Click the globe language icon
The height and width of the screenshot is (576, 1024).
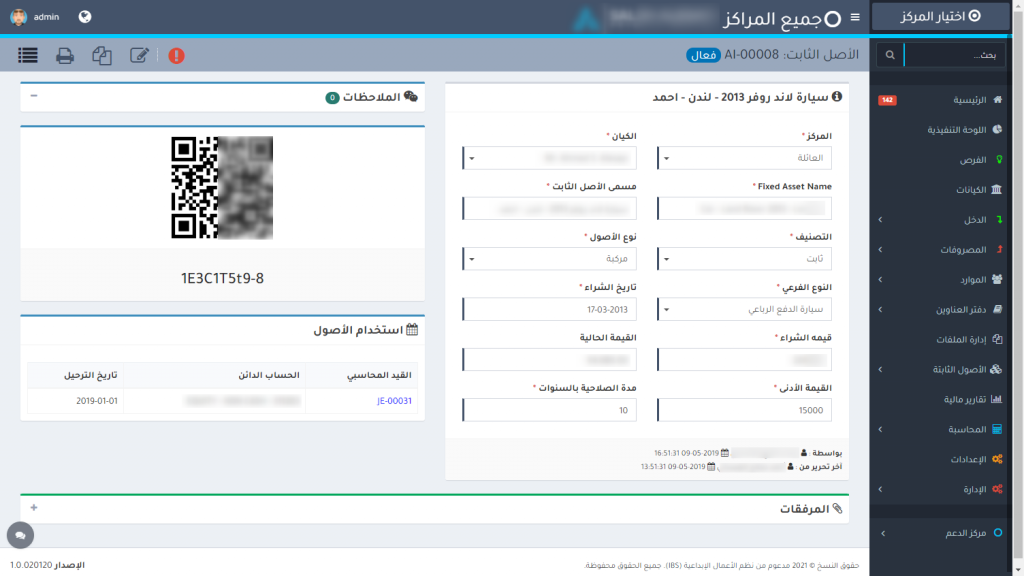(85, 17)
